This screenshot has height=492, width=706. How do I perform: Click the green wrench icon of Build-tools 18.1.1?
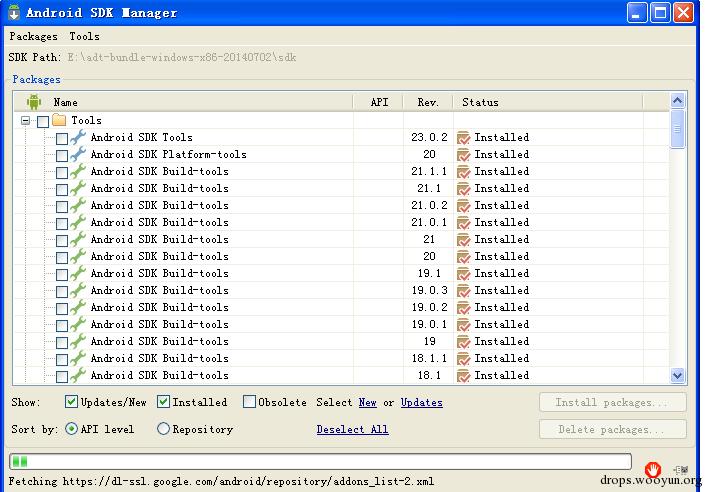point(78,358)
